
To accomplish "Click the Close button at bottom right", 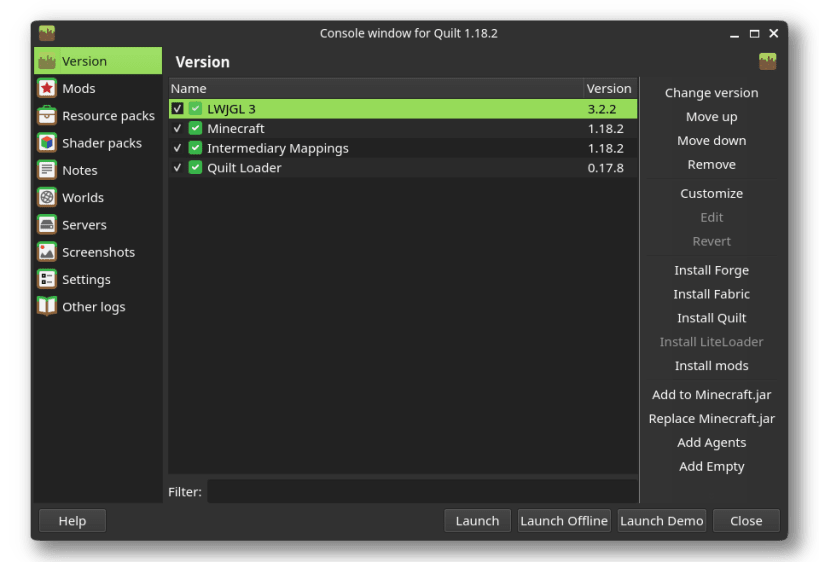I will (746, 521).
